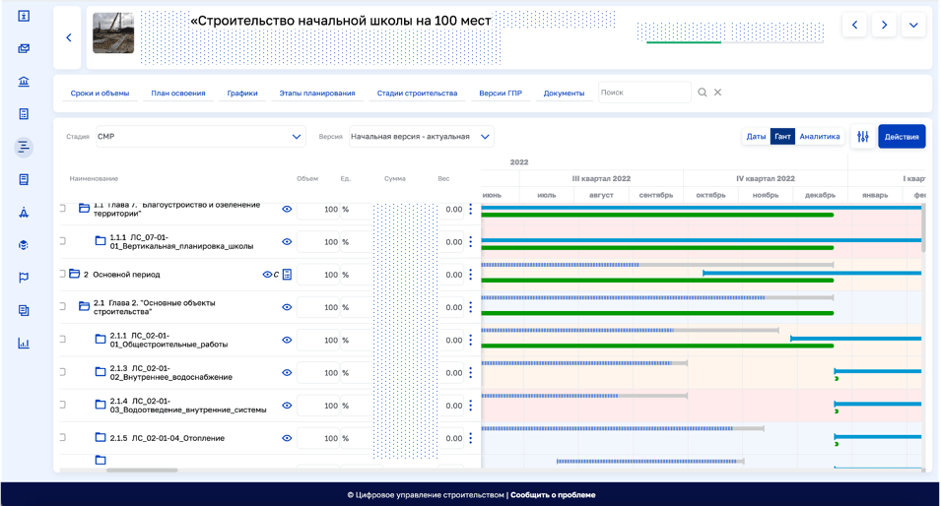Open the Gantt chart icon in the left sidebar
941x506 pixels.
pyautogui.click(x=23, y=147)
